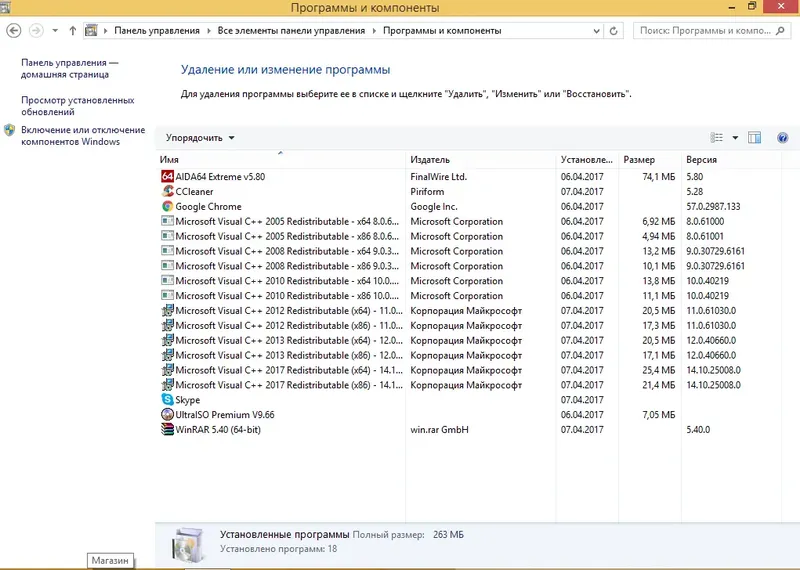Click Google Inc. publisher cell
This screenshot has width=800, height=570.
[x=434, y=207]
